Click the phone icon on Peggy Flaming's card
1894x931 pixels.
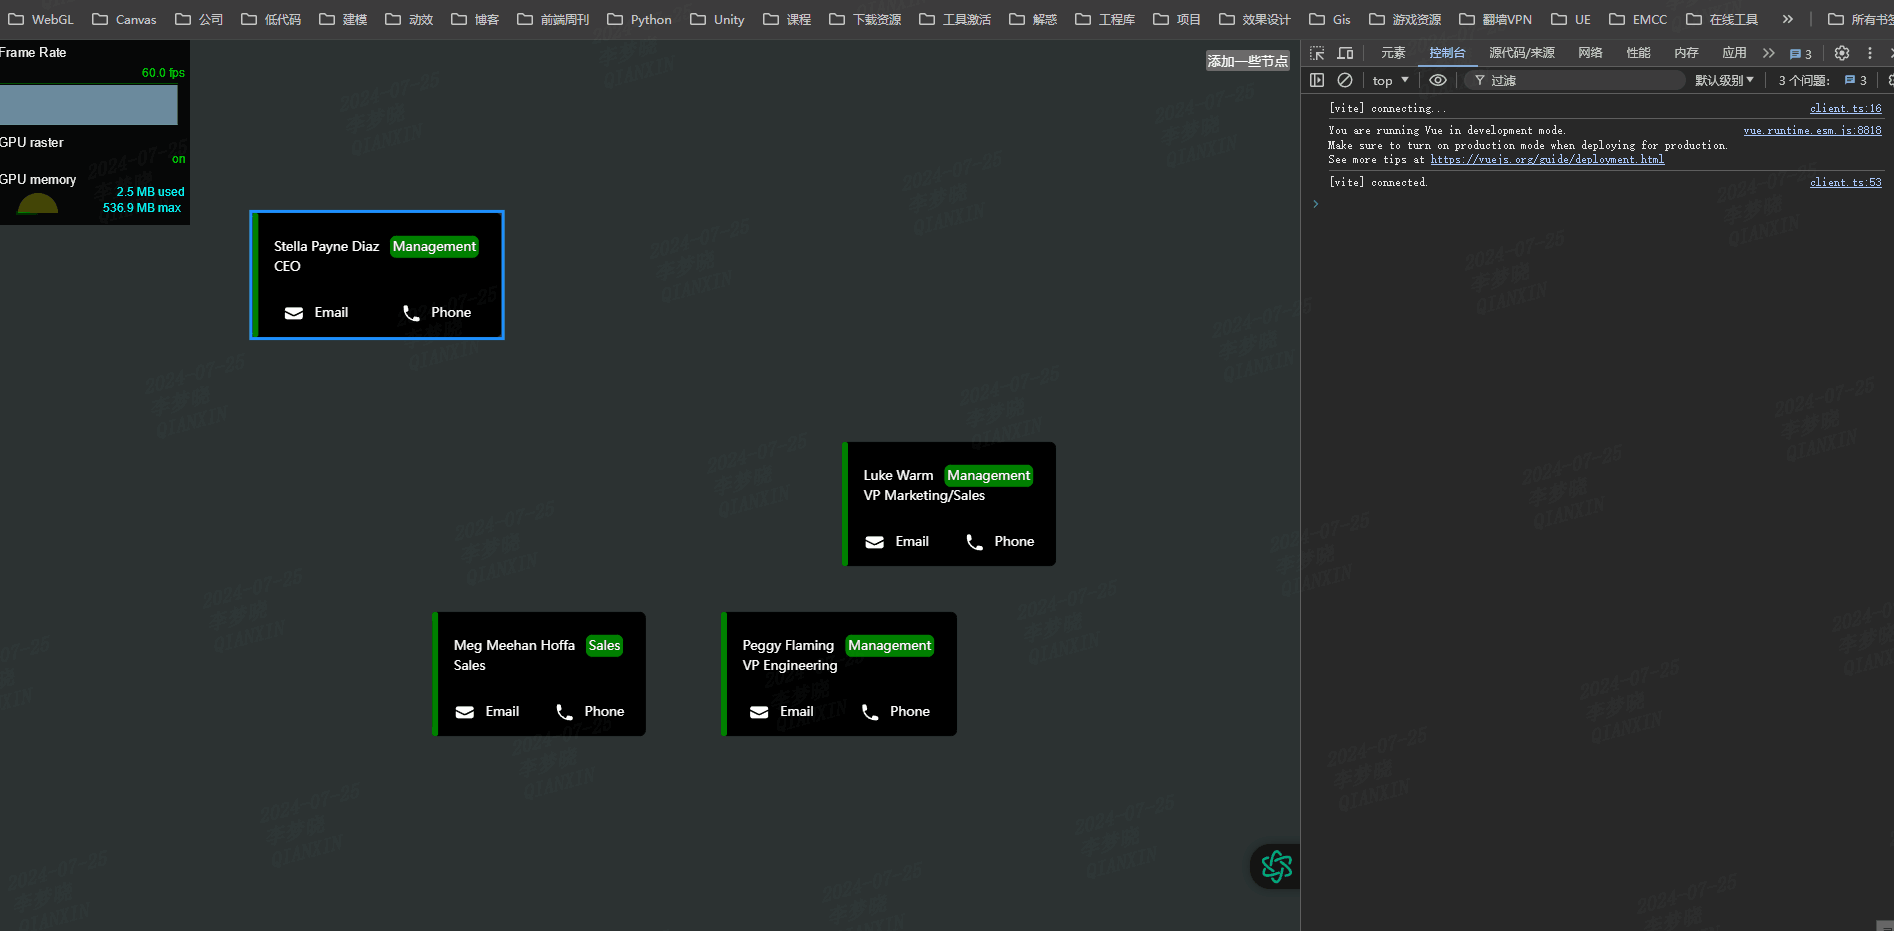pos(870,712)
